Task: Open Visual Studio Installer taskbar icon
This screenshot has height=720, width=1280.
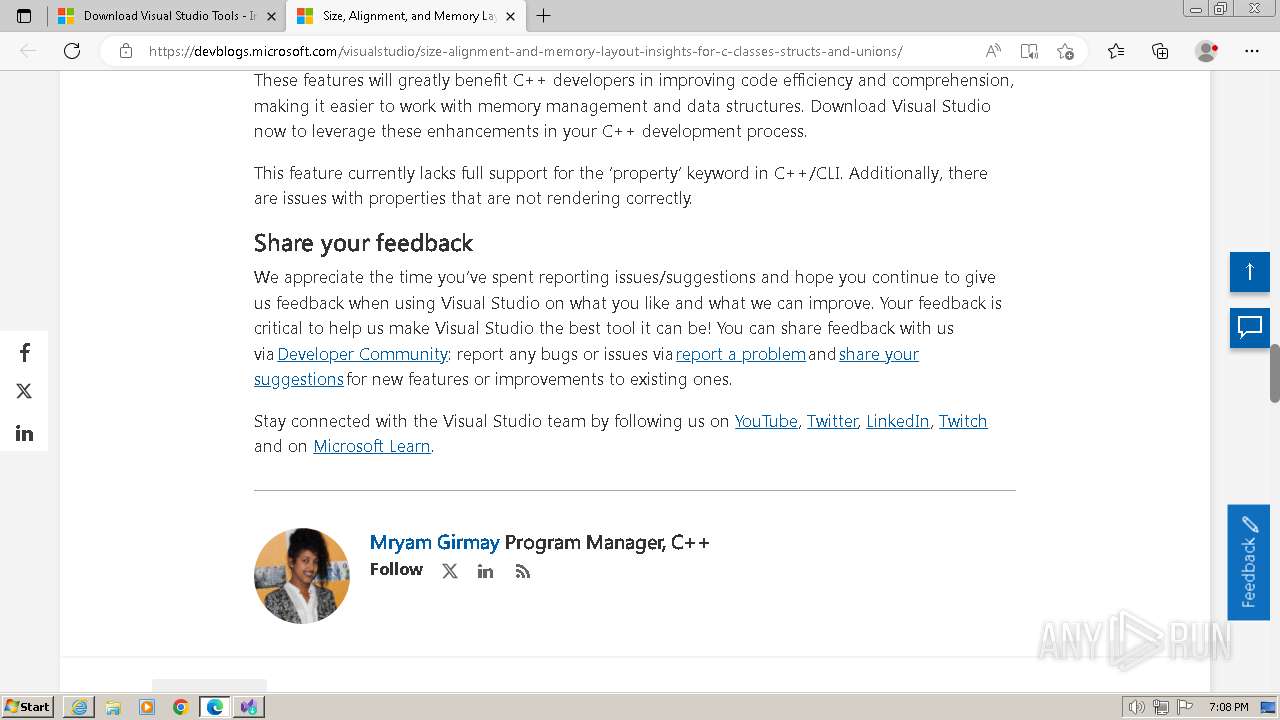Action: coord(249,707)
